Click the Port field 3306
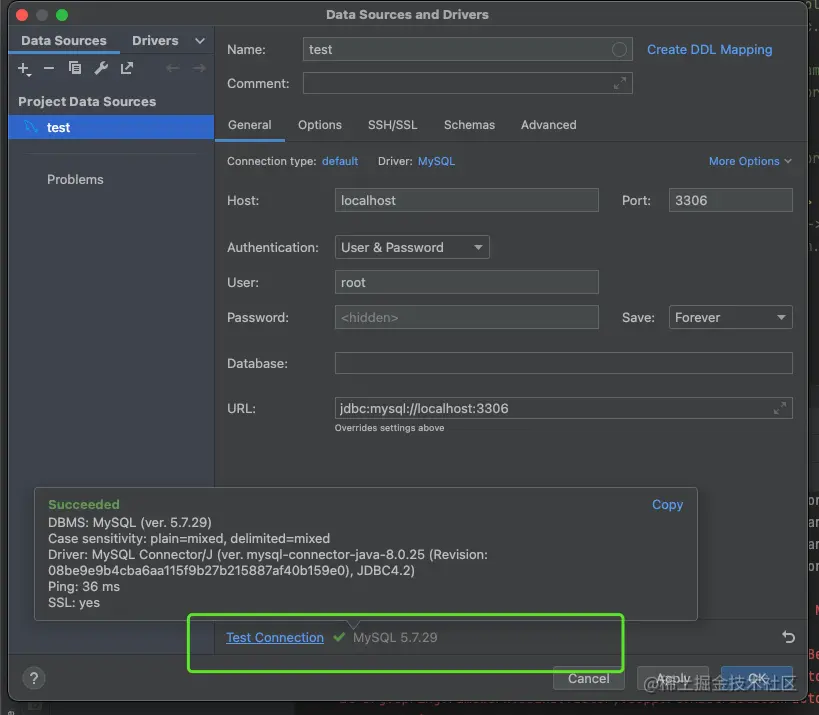Screen dimensions: 819x715 [x=730, y=200]
